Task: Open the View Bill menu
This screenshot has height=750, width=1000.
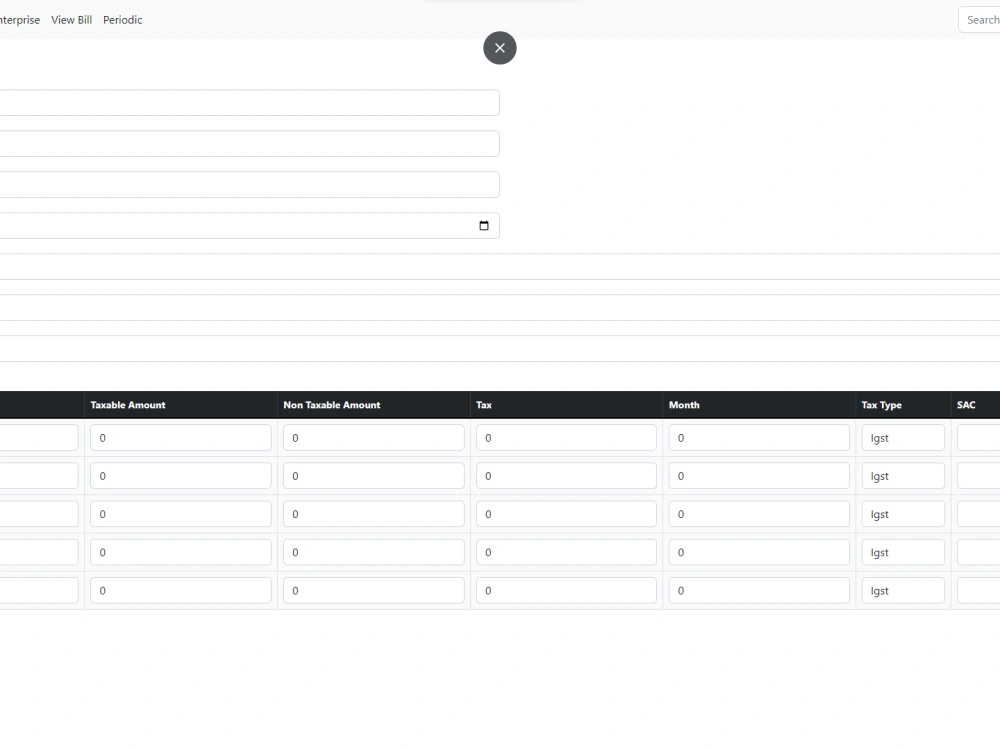Action: click(x=71, y=19)
